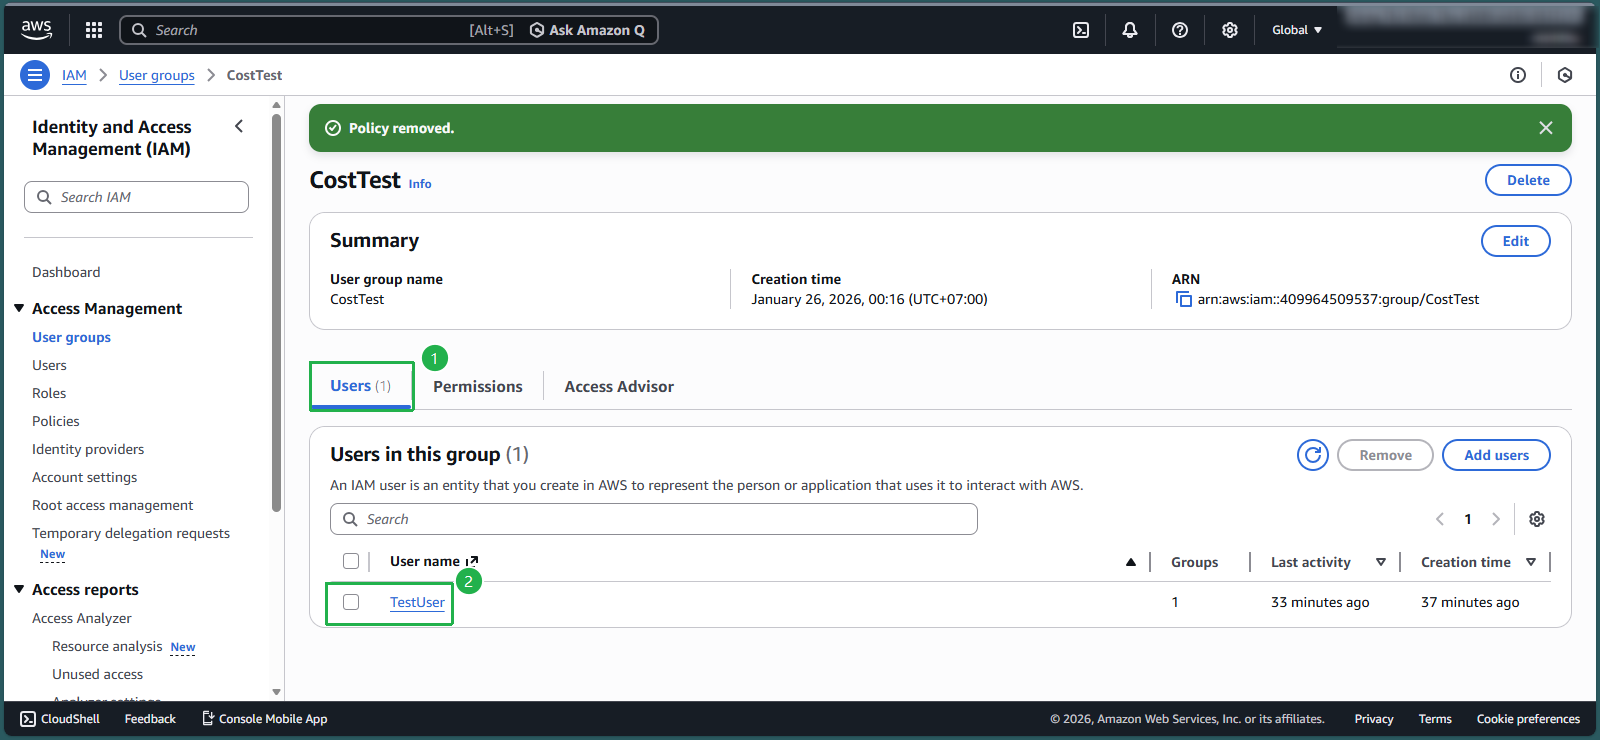
Task: Refresh the users in group list
Action: (1313, 455)
